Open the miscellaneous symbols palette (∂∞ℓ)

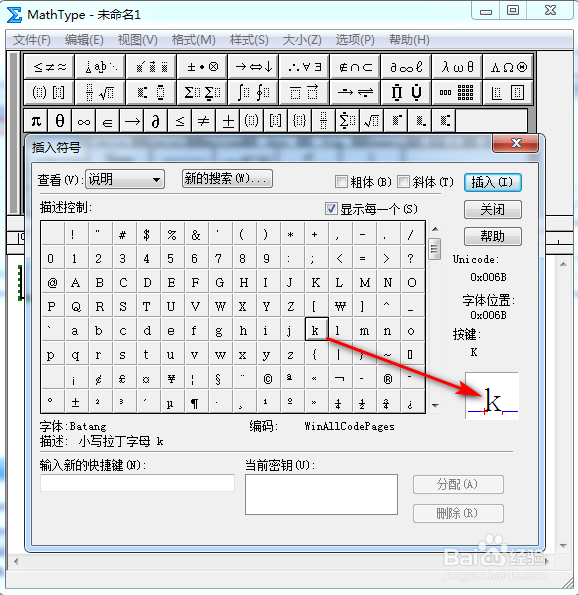click(406, 67)
